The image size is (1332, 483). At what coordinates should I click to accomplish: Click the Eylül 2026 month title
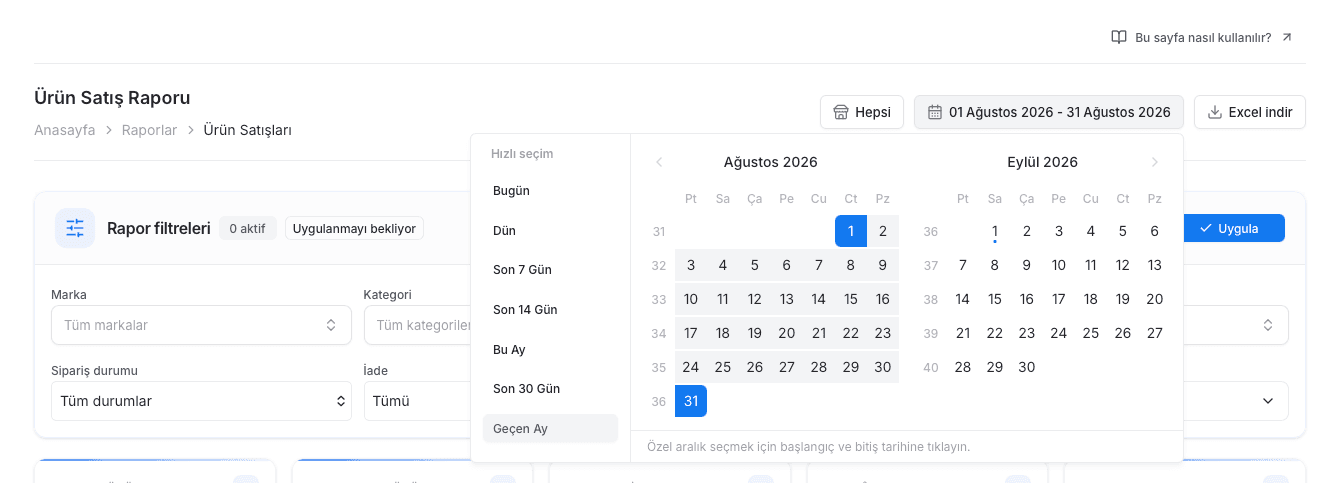point(1043,162)
